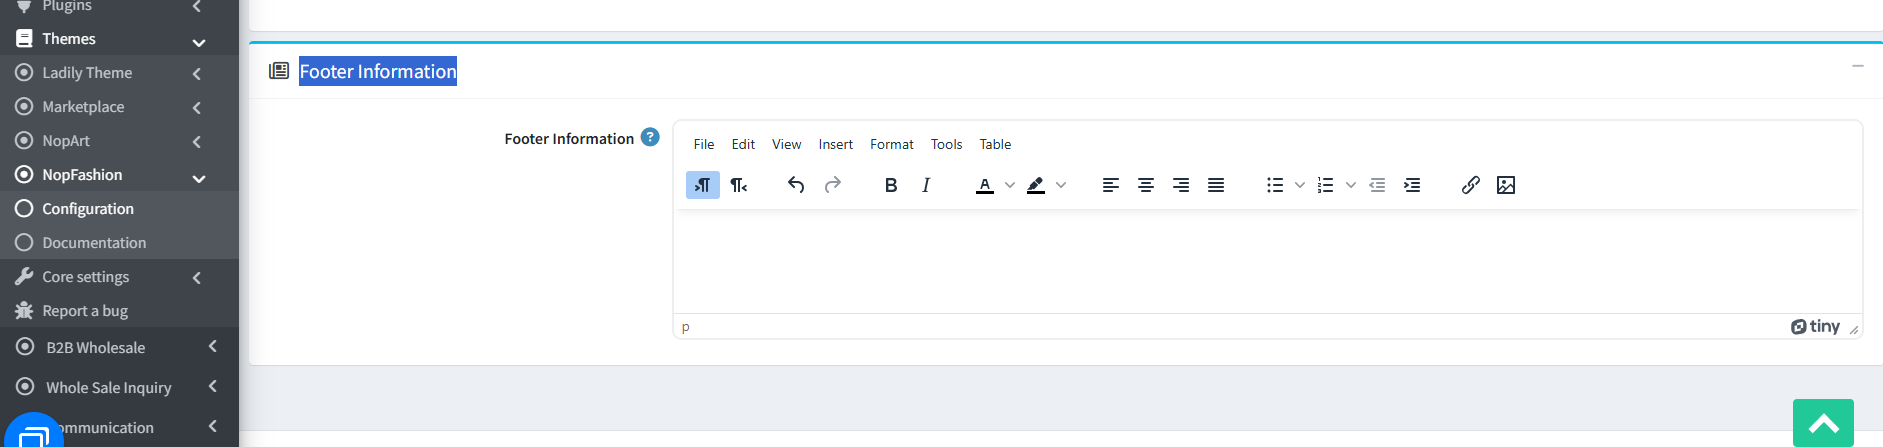Click the center align icon
This screenshot has width=1883, height=447.
click(x=1146, y=185)
